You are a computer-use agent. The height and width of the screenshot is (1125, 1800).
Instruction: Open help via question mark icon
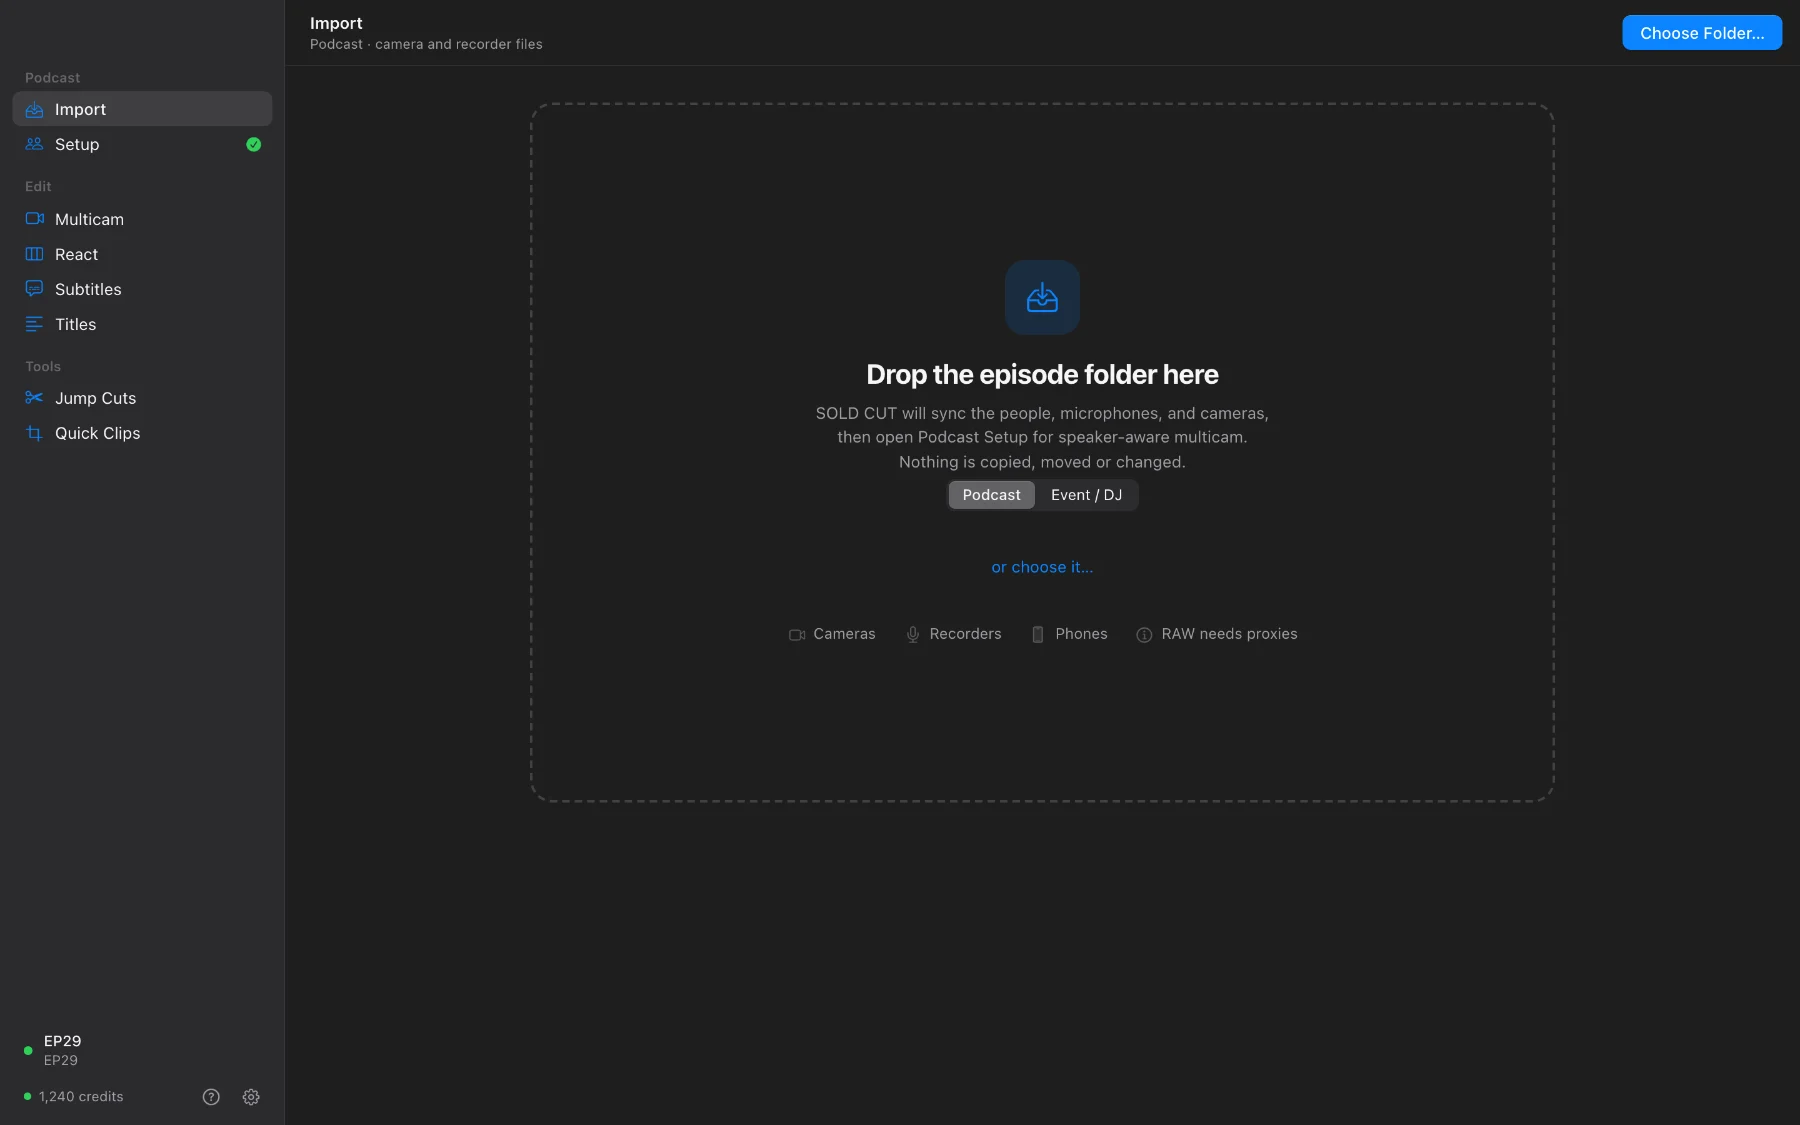coord(211,1097)
